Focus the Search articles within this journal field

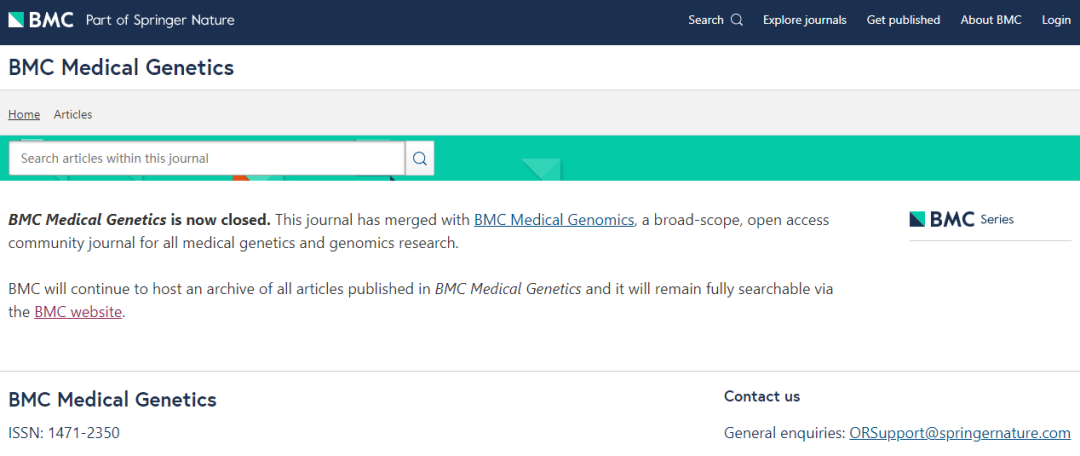207,158
